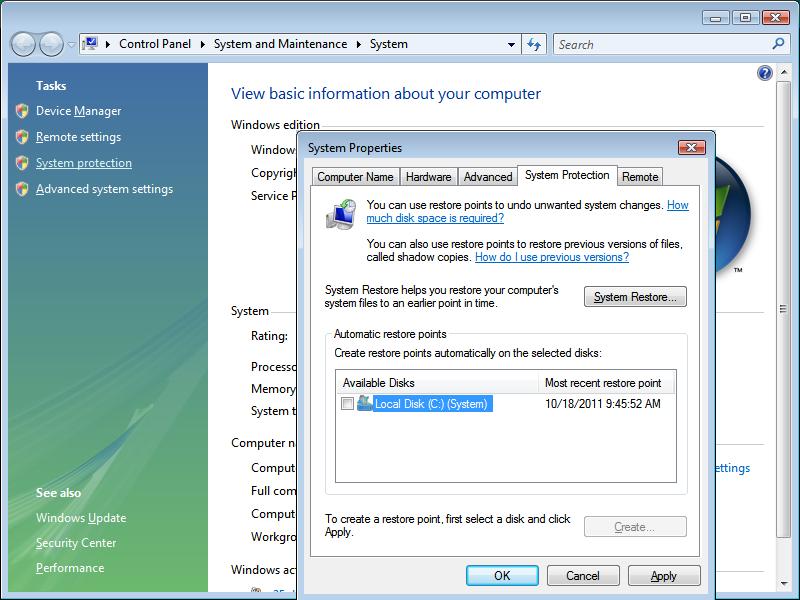Image resolution: width=800 pixels, height=600 pixels.
Task: Click the Back navigation arrow button
Action: pyautogui.click(x=24, y=44)
